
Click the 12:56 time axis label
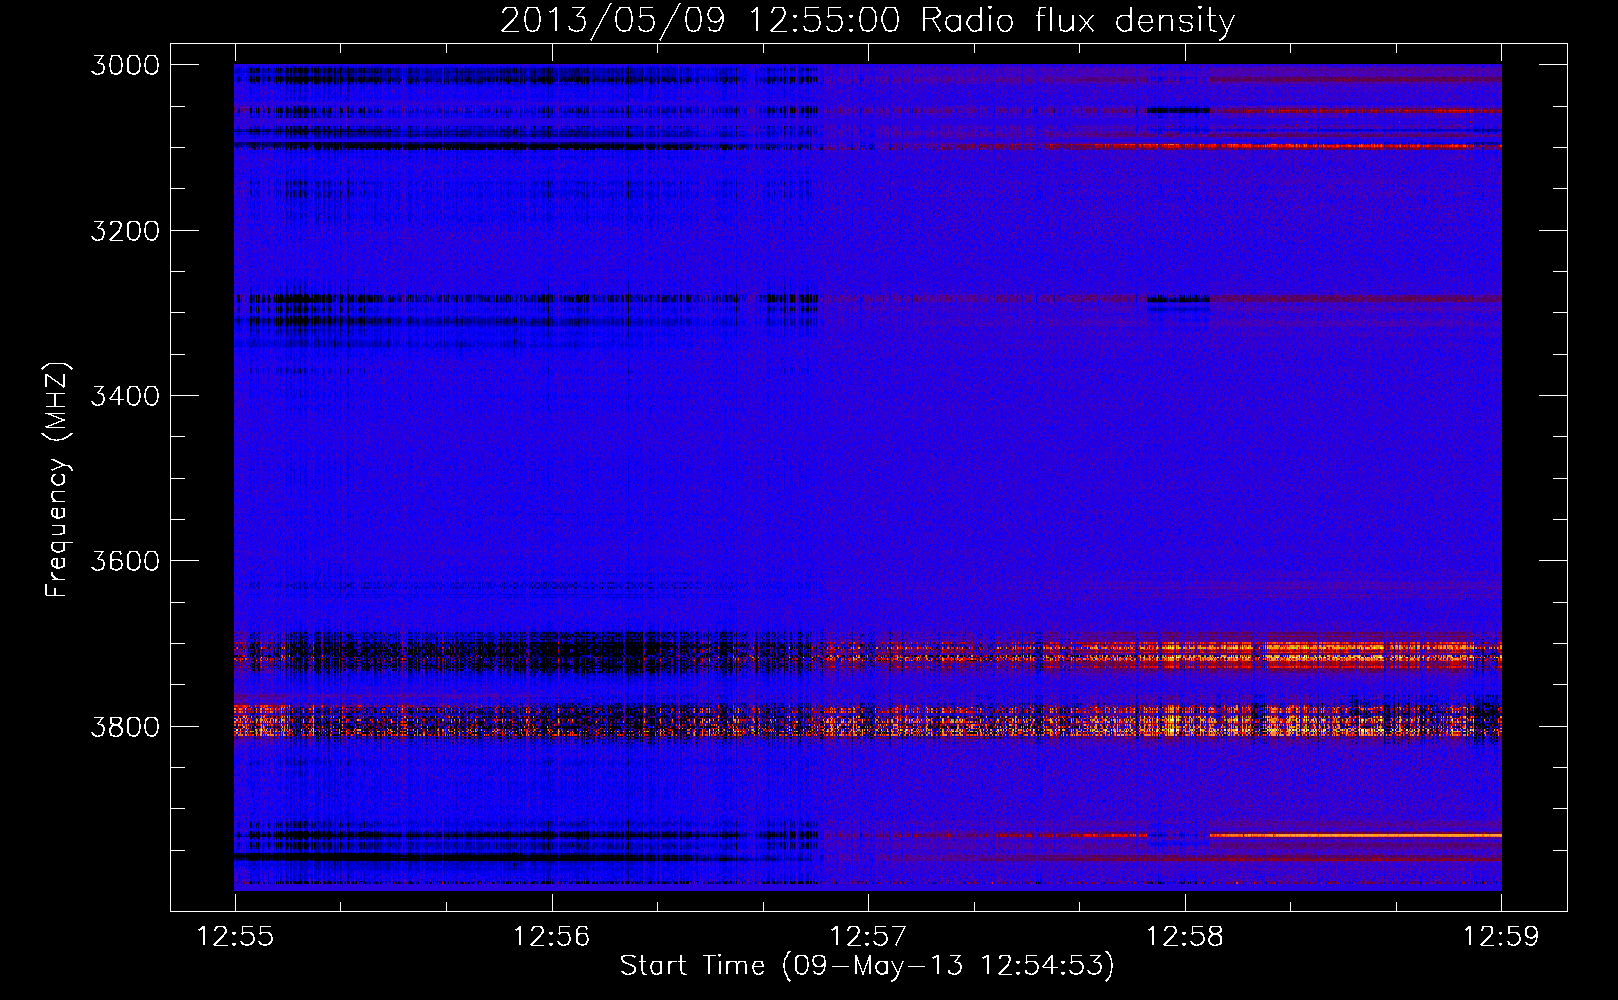point(551,936)
